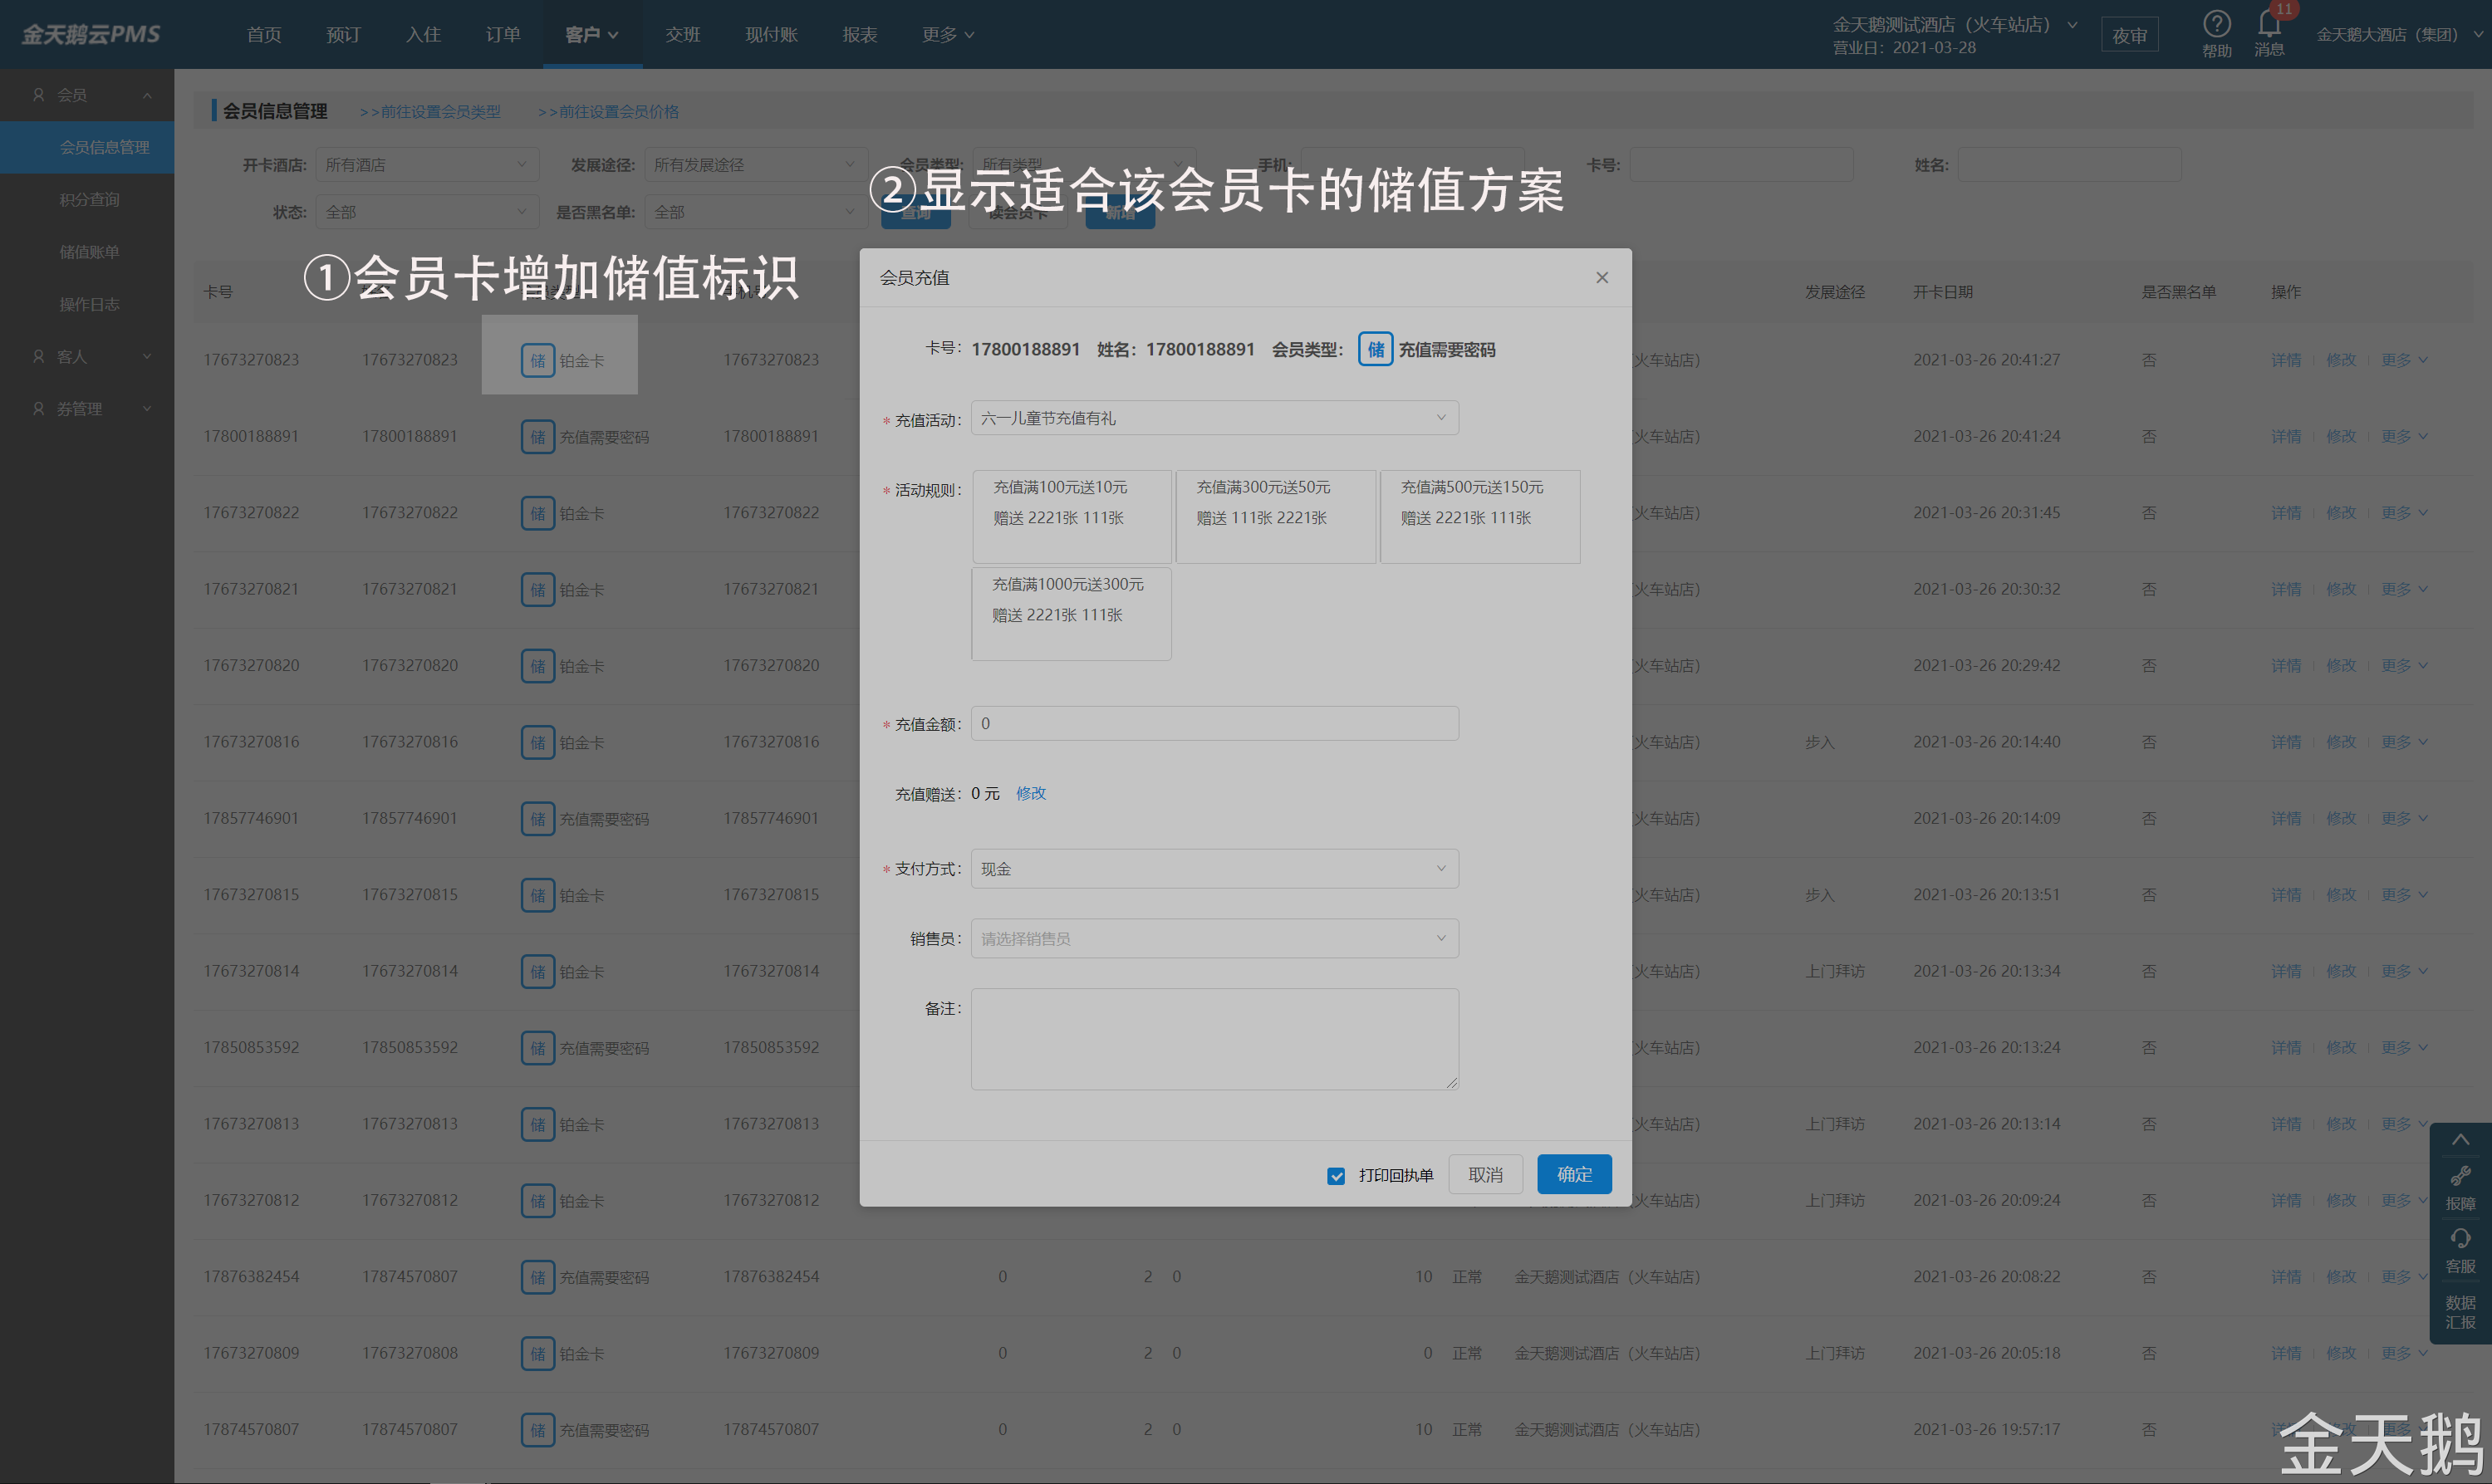Click the stored-value badge in row 17673270813
The height and width of the screenshot is (1484, 2492).
pyautogui.click(x=537, y=1125)
